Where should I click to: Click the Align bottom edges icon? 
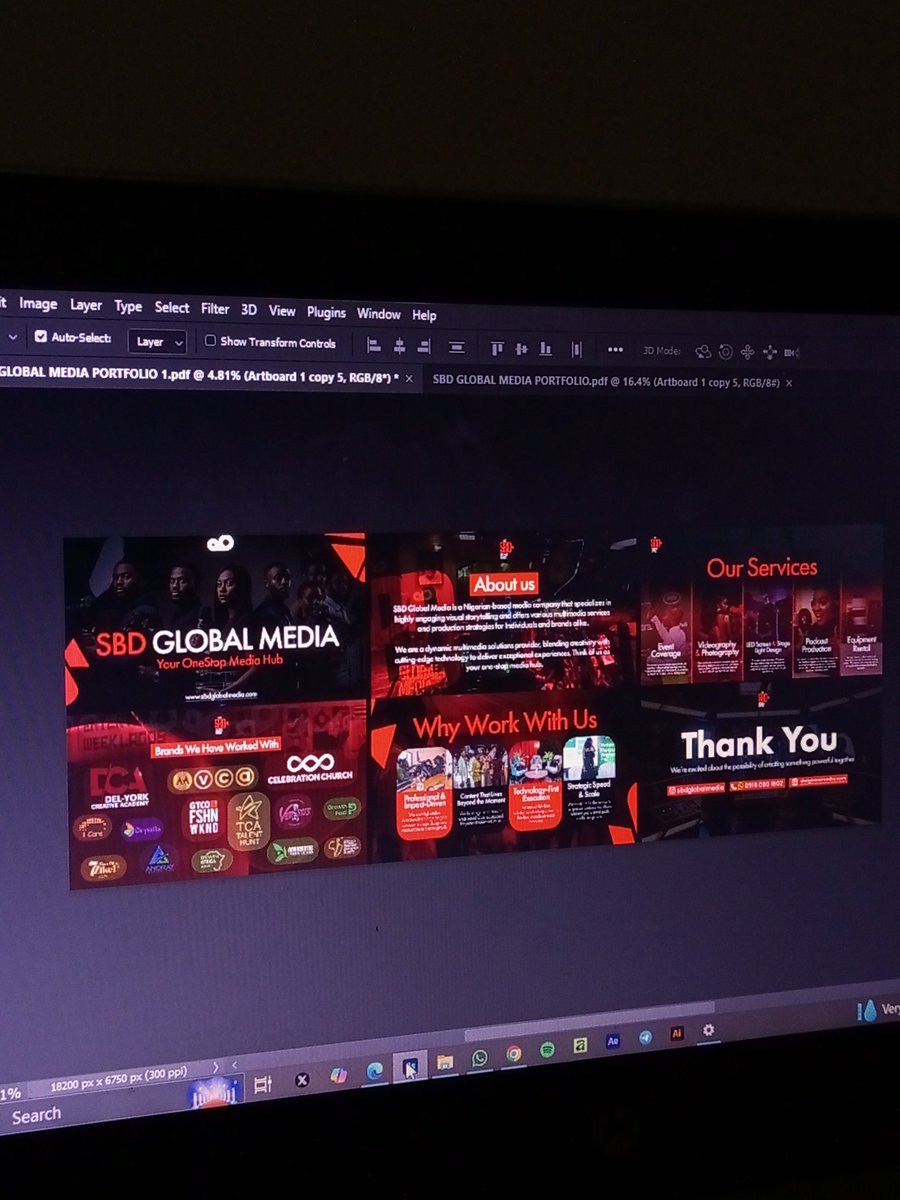click(x=545, y=348)
